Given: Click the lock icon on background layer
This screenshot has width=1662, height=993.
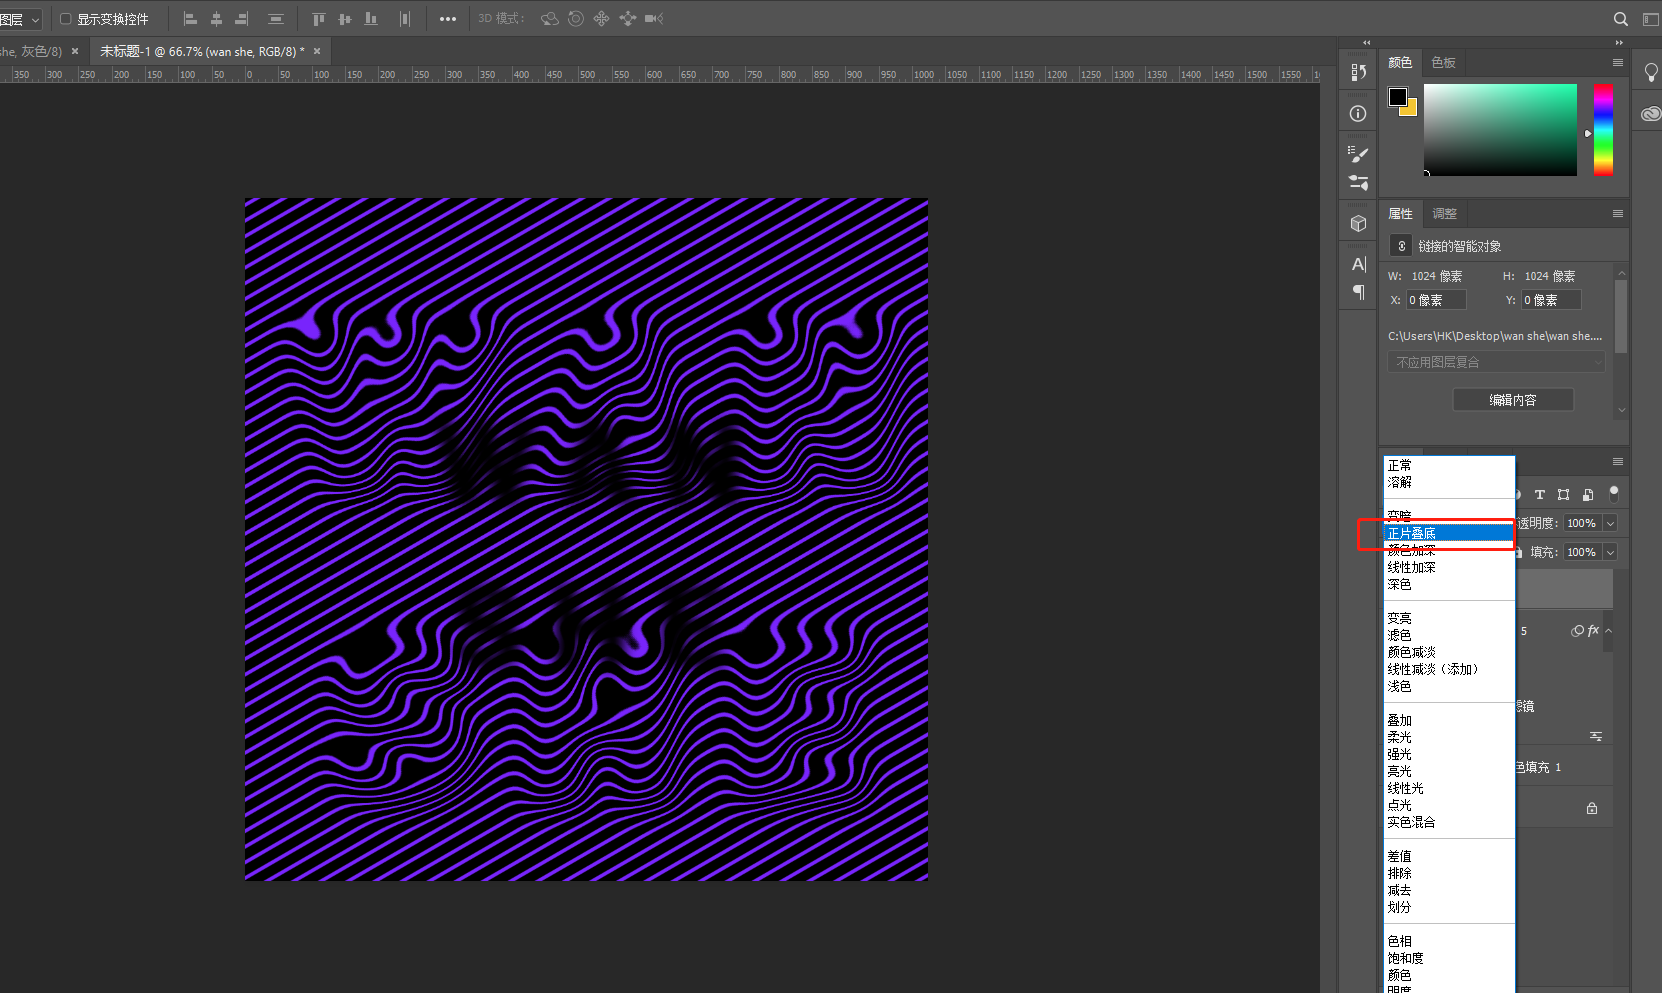Looking at the screenshot, I should [1592, 808].
